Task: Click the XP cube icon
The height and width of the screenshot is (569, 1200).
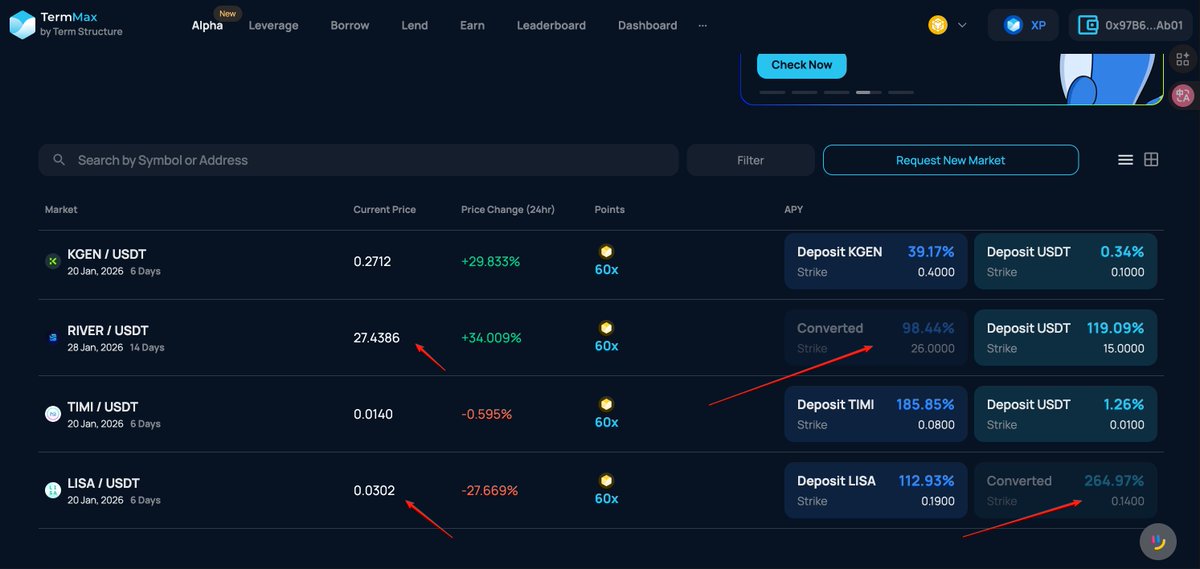Action: pyautogui.click(x=1013, y=25)
